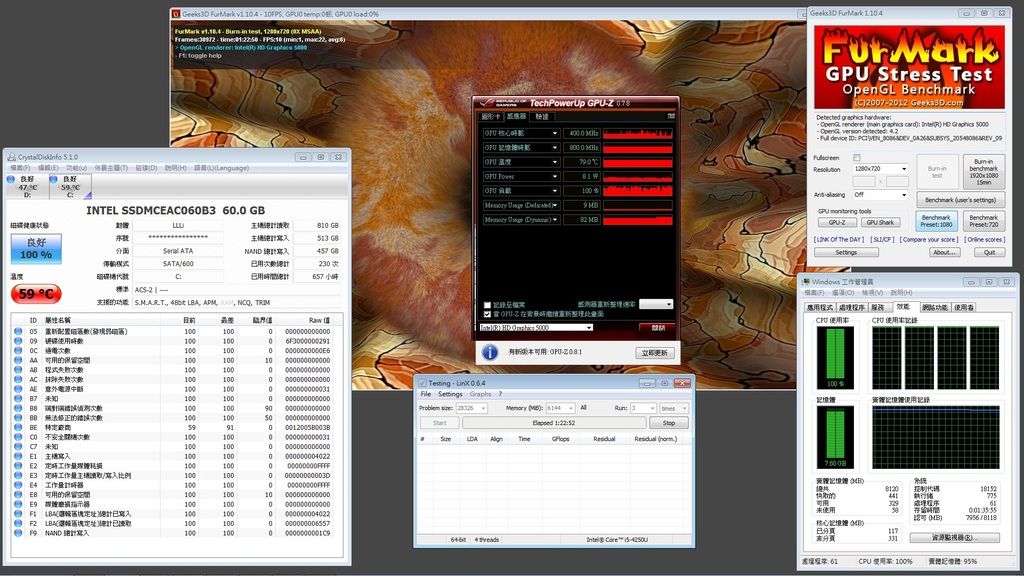Click the status dot for attribute 05

(x=18, y=331)
